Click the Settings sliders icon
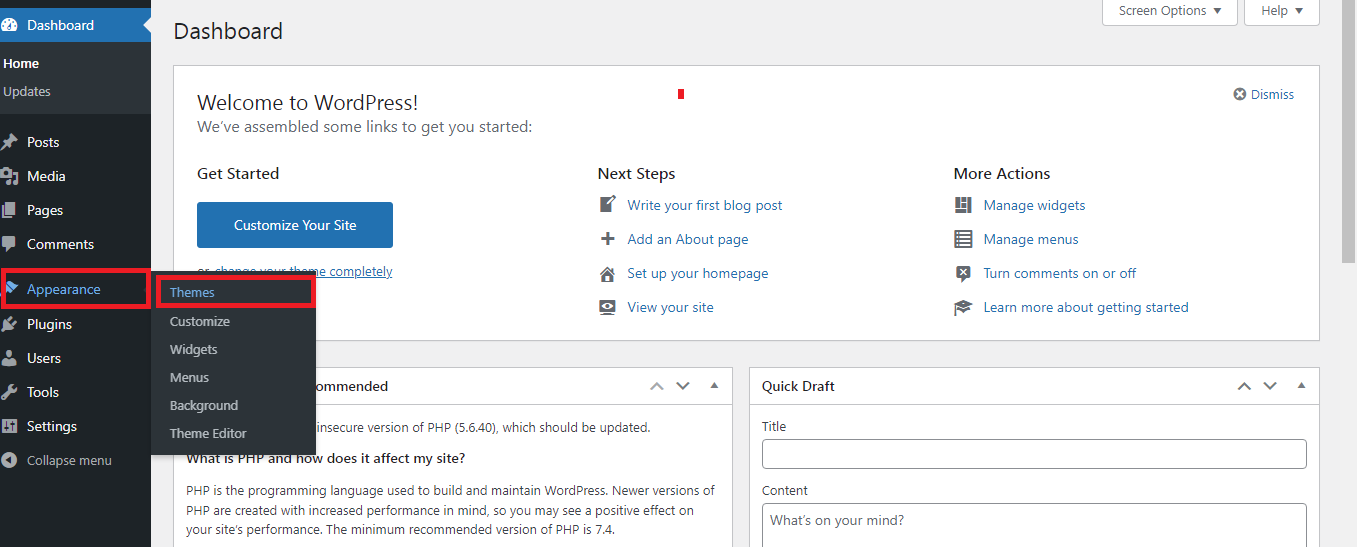 [x=9, y=426]
